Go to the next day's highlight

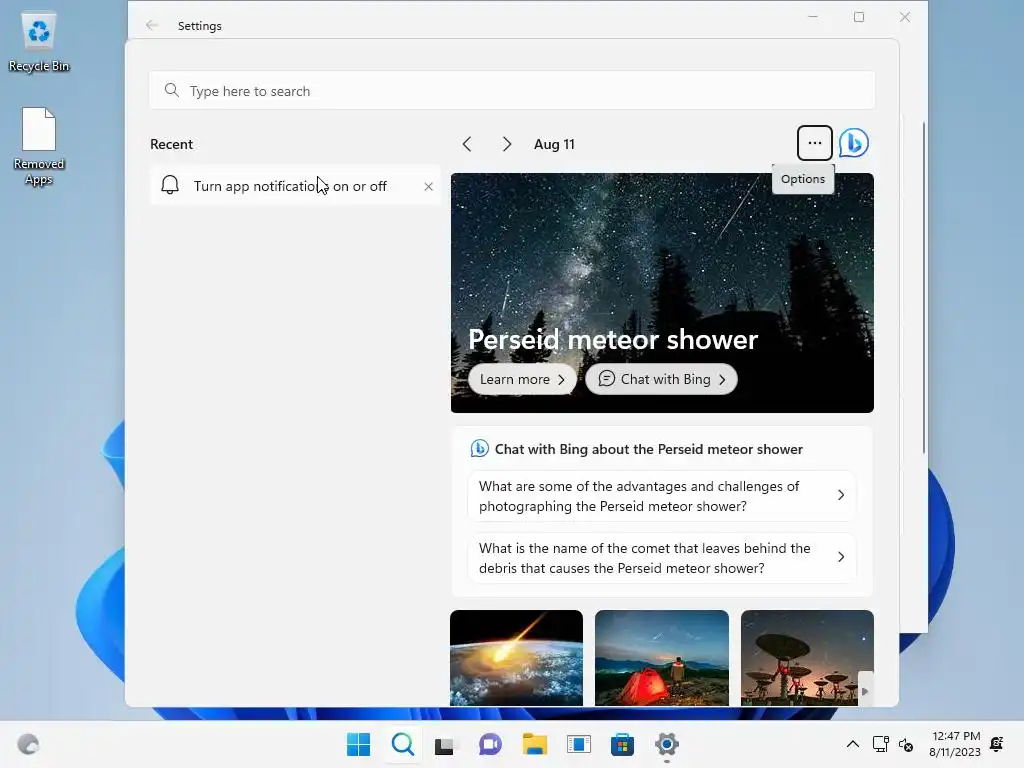[507, 144]
